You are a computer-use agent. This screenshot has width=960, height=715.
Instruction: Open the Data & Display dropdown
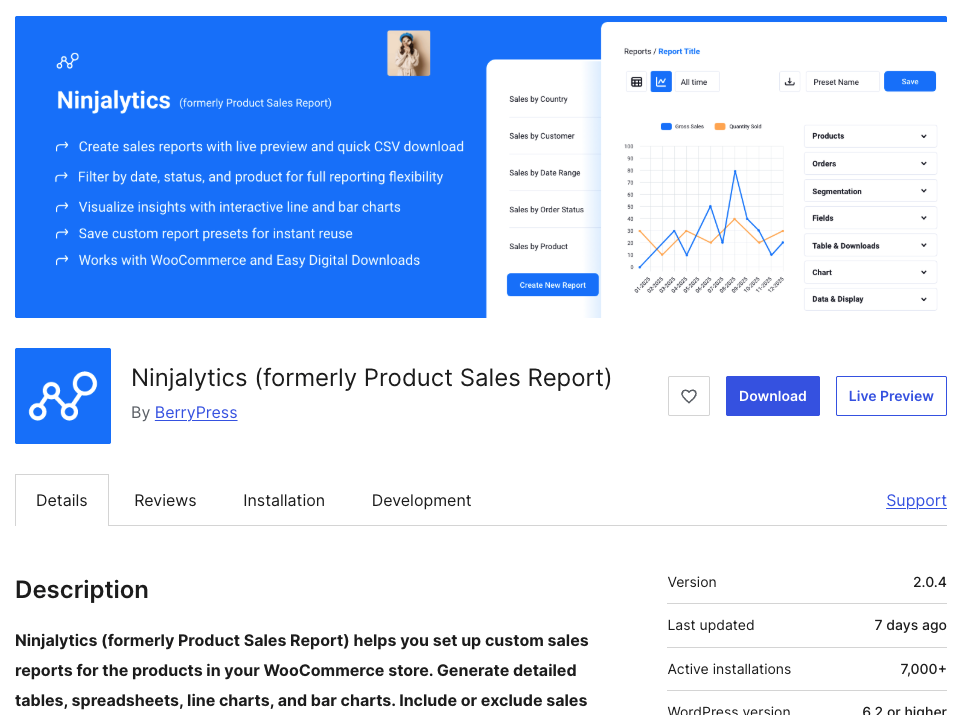coord(869,298)
